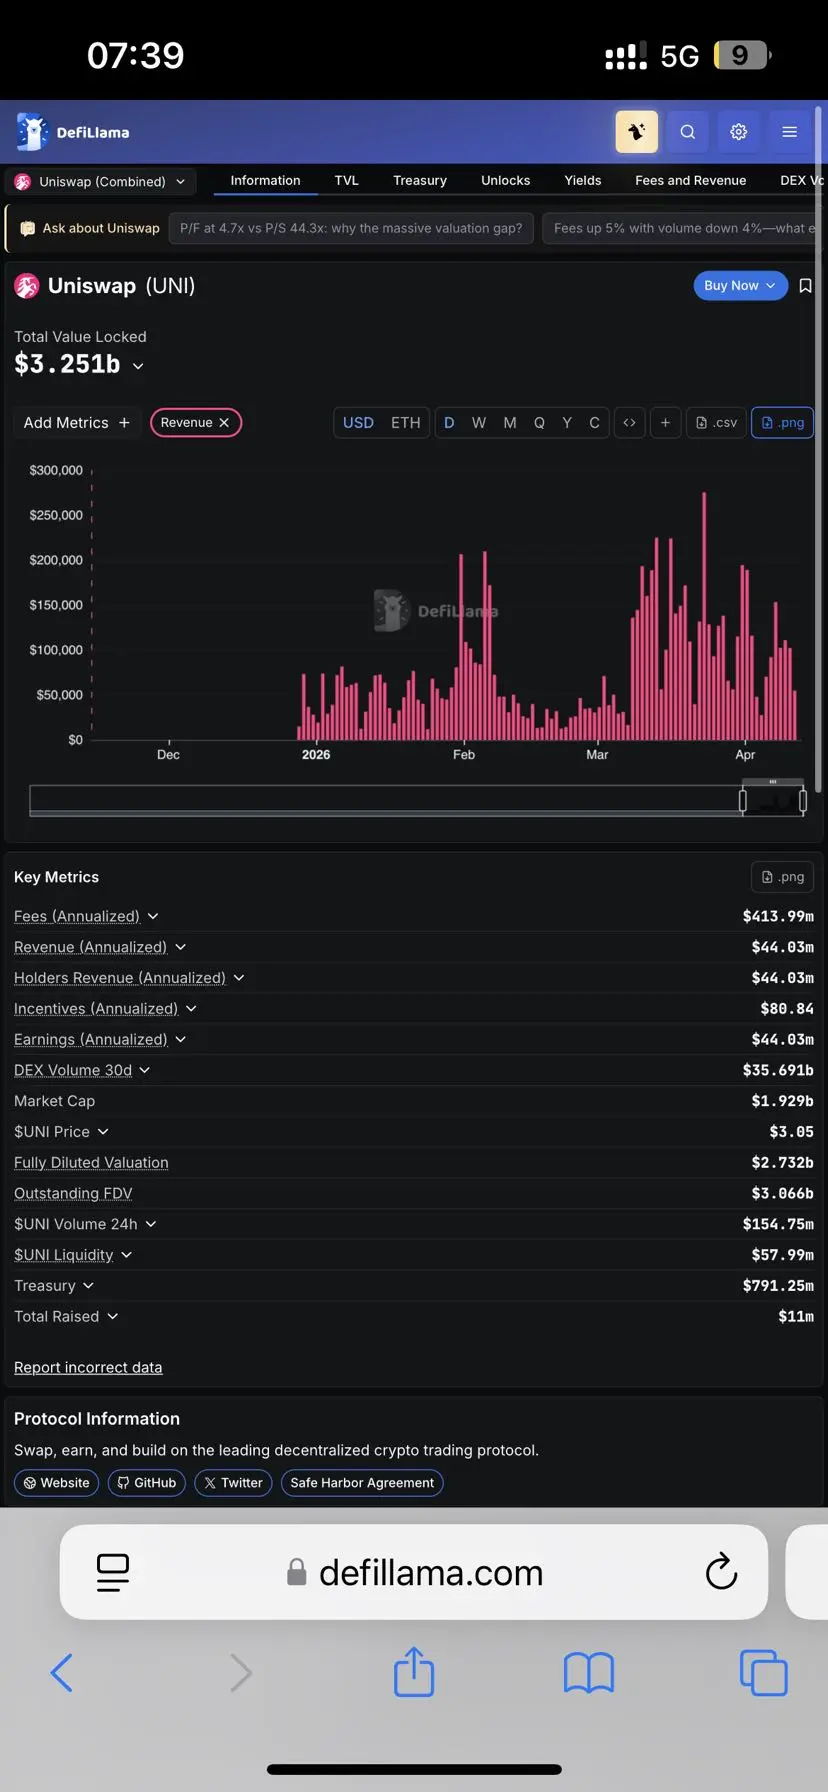Switch chart denomination to ETH
The height and width of the screenshot is (1792, 828).
405,423
